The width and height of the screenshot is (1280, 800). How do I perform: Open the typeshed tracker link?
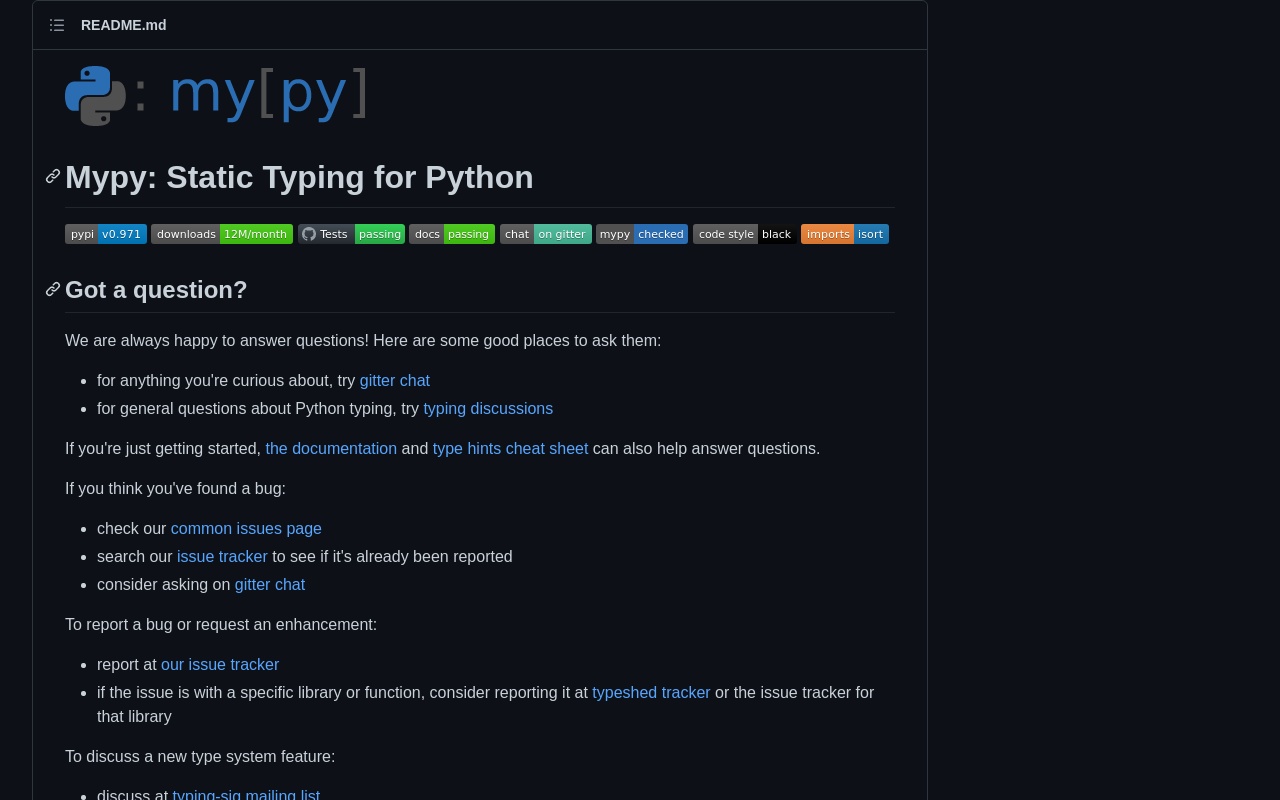651,693
